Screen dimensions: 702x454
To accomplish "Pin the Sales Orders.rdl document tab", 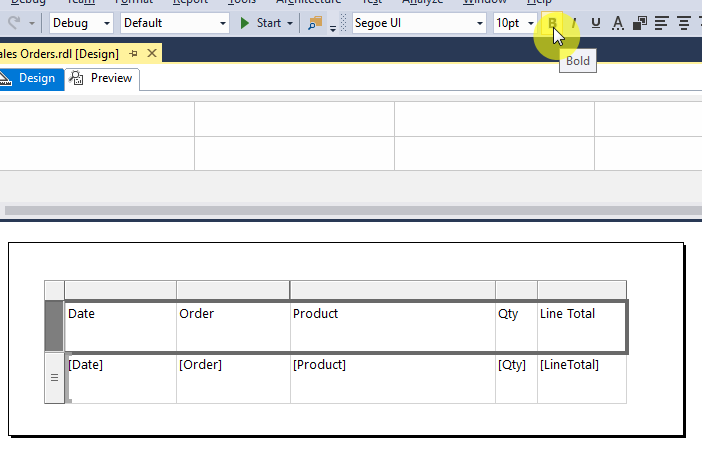I will coord(133,53).
